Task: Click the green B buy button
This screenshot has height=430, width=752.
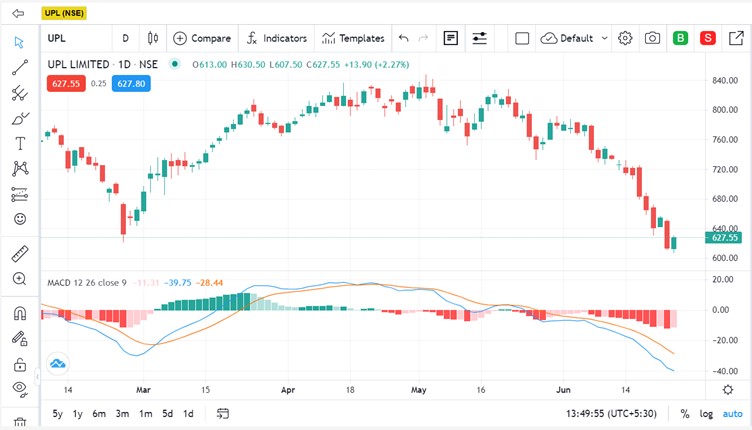Action: pyautogui.click(x=680, y=38)
